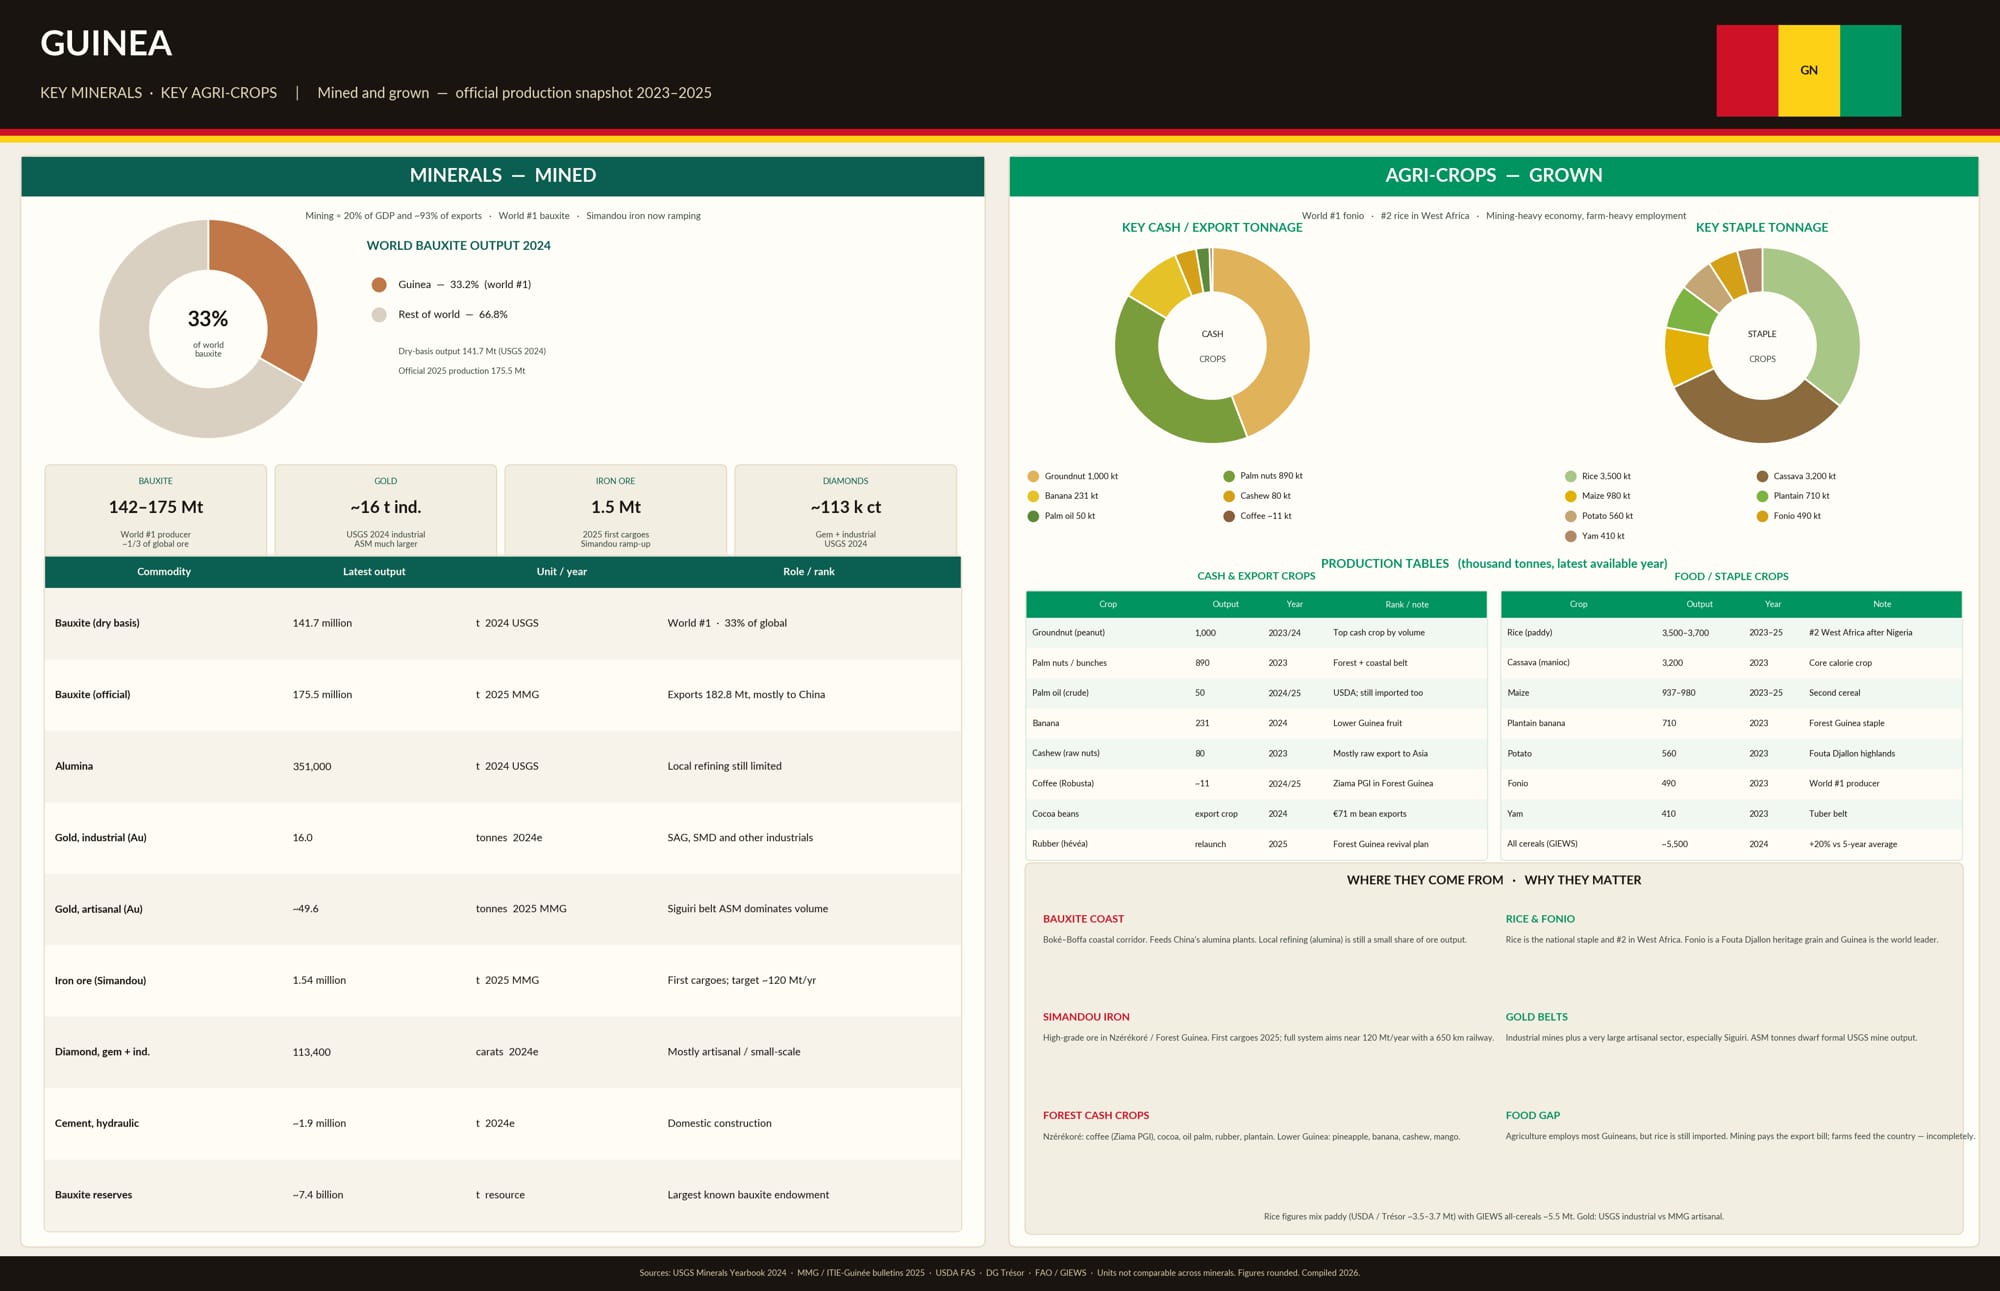The width and height of the screenshot is (2000, 1291).
Task: Click the Guinea flag GN icon
Action: 1808,70
